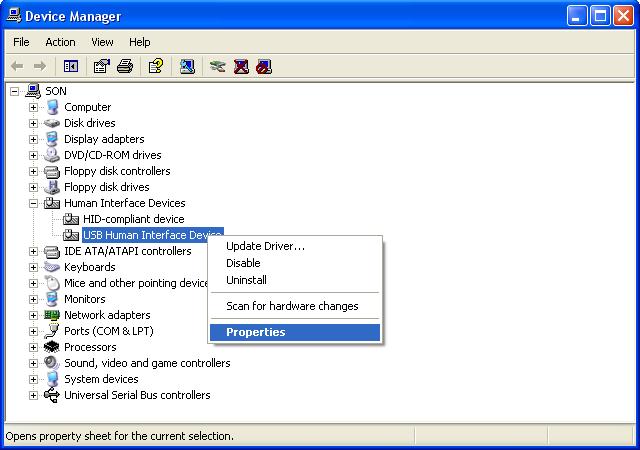
Task: Click the Print toolbar icon
Action: pos(125,66)
